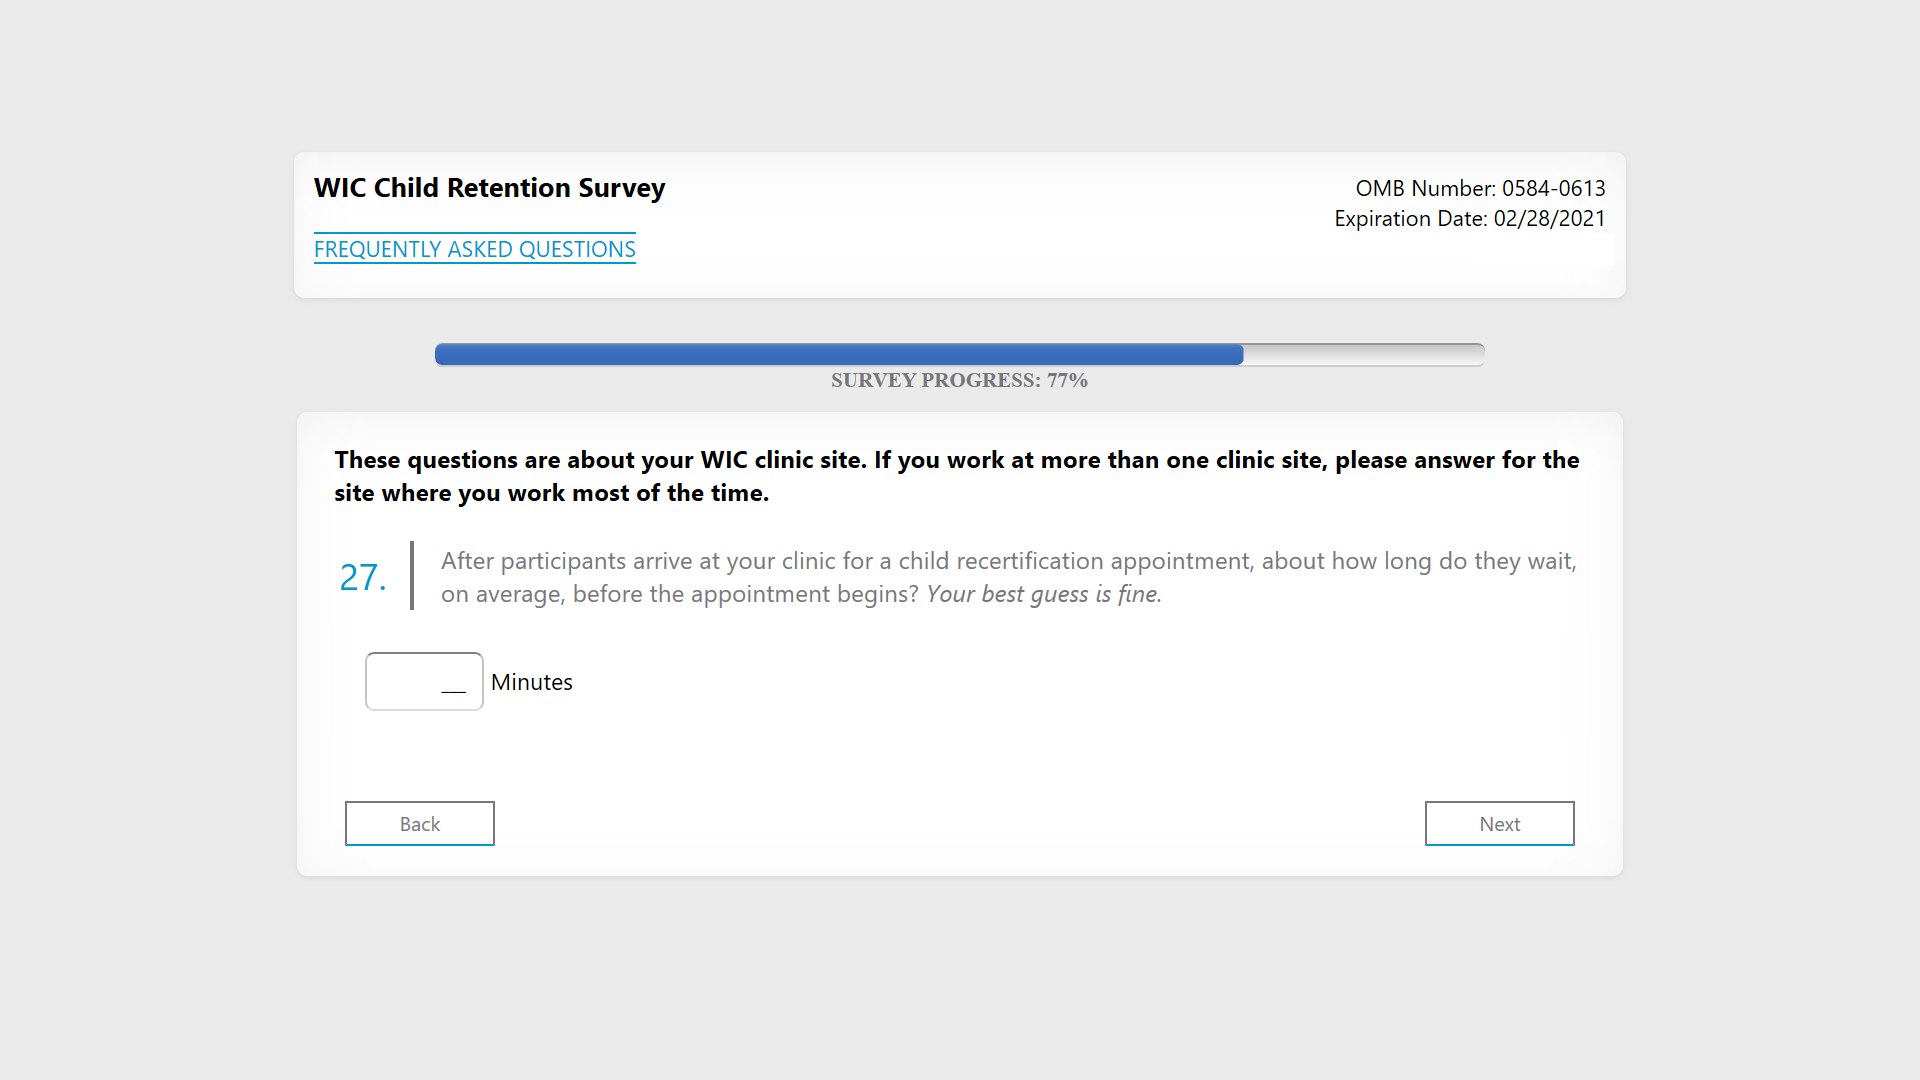Click the unfilled gray end of progress bar

tap(1363, 354)
